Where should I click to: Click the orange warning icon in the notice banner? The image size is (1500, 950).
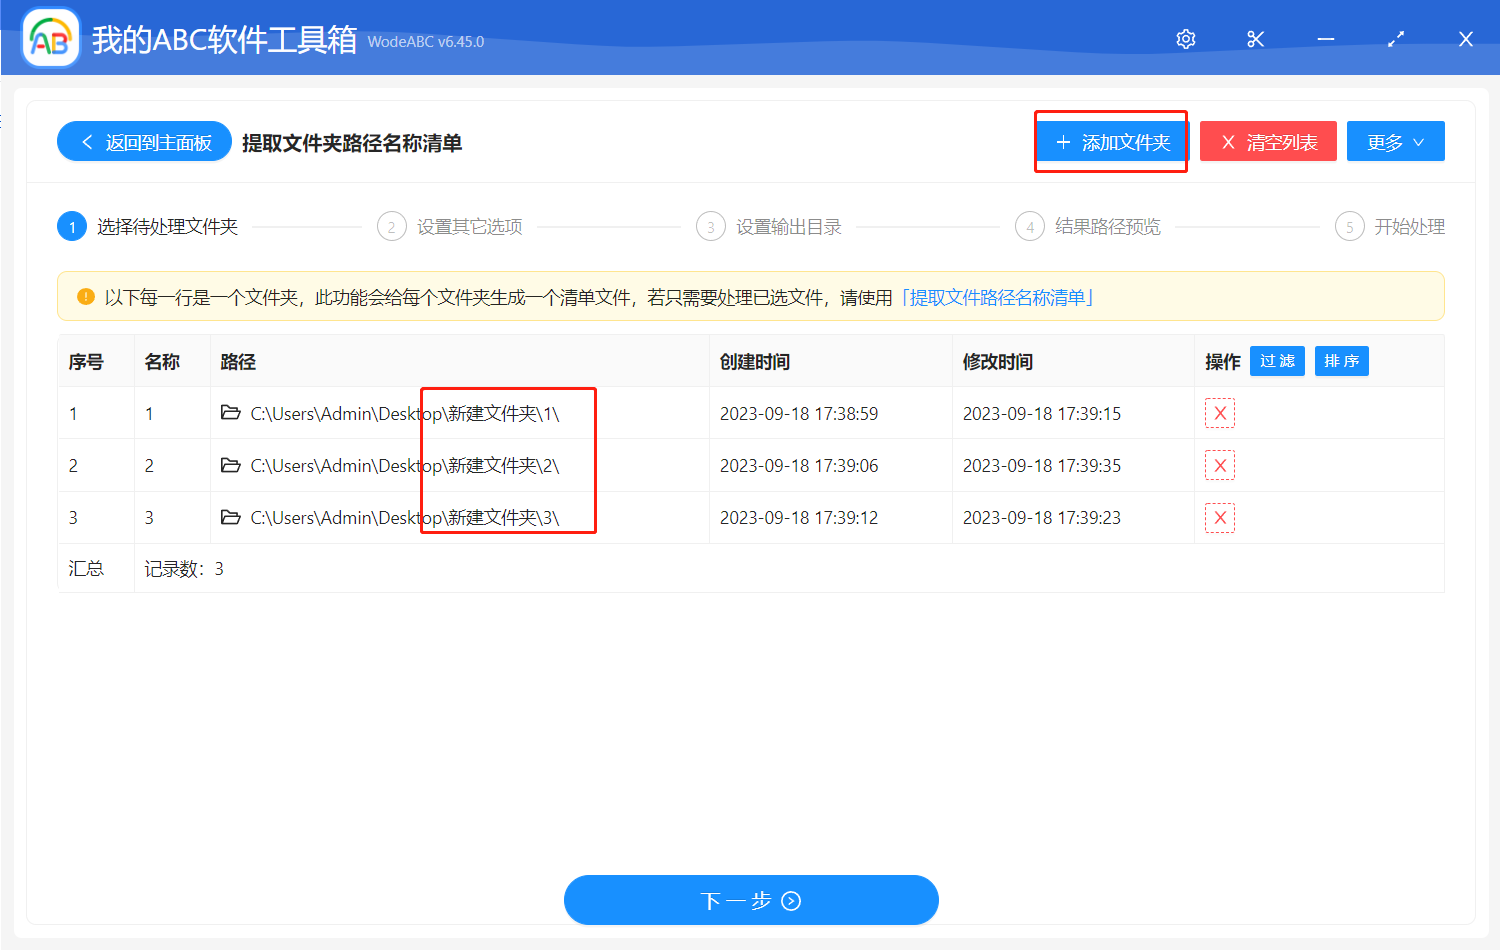point(85,296)
